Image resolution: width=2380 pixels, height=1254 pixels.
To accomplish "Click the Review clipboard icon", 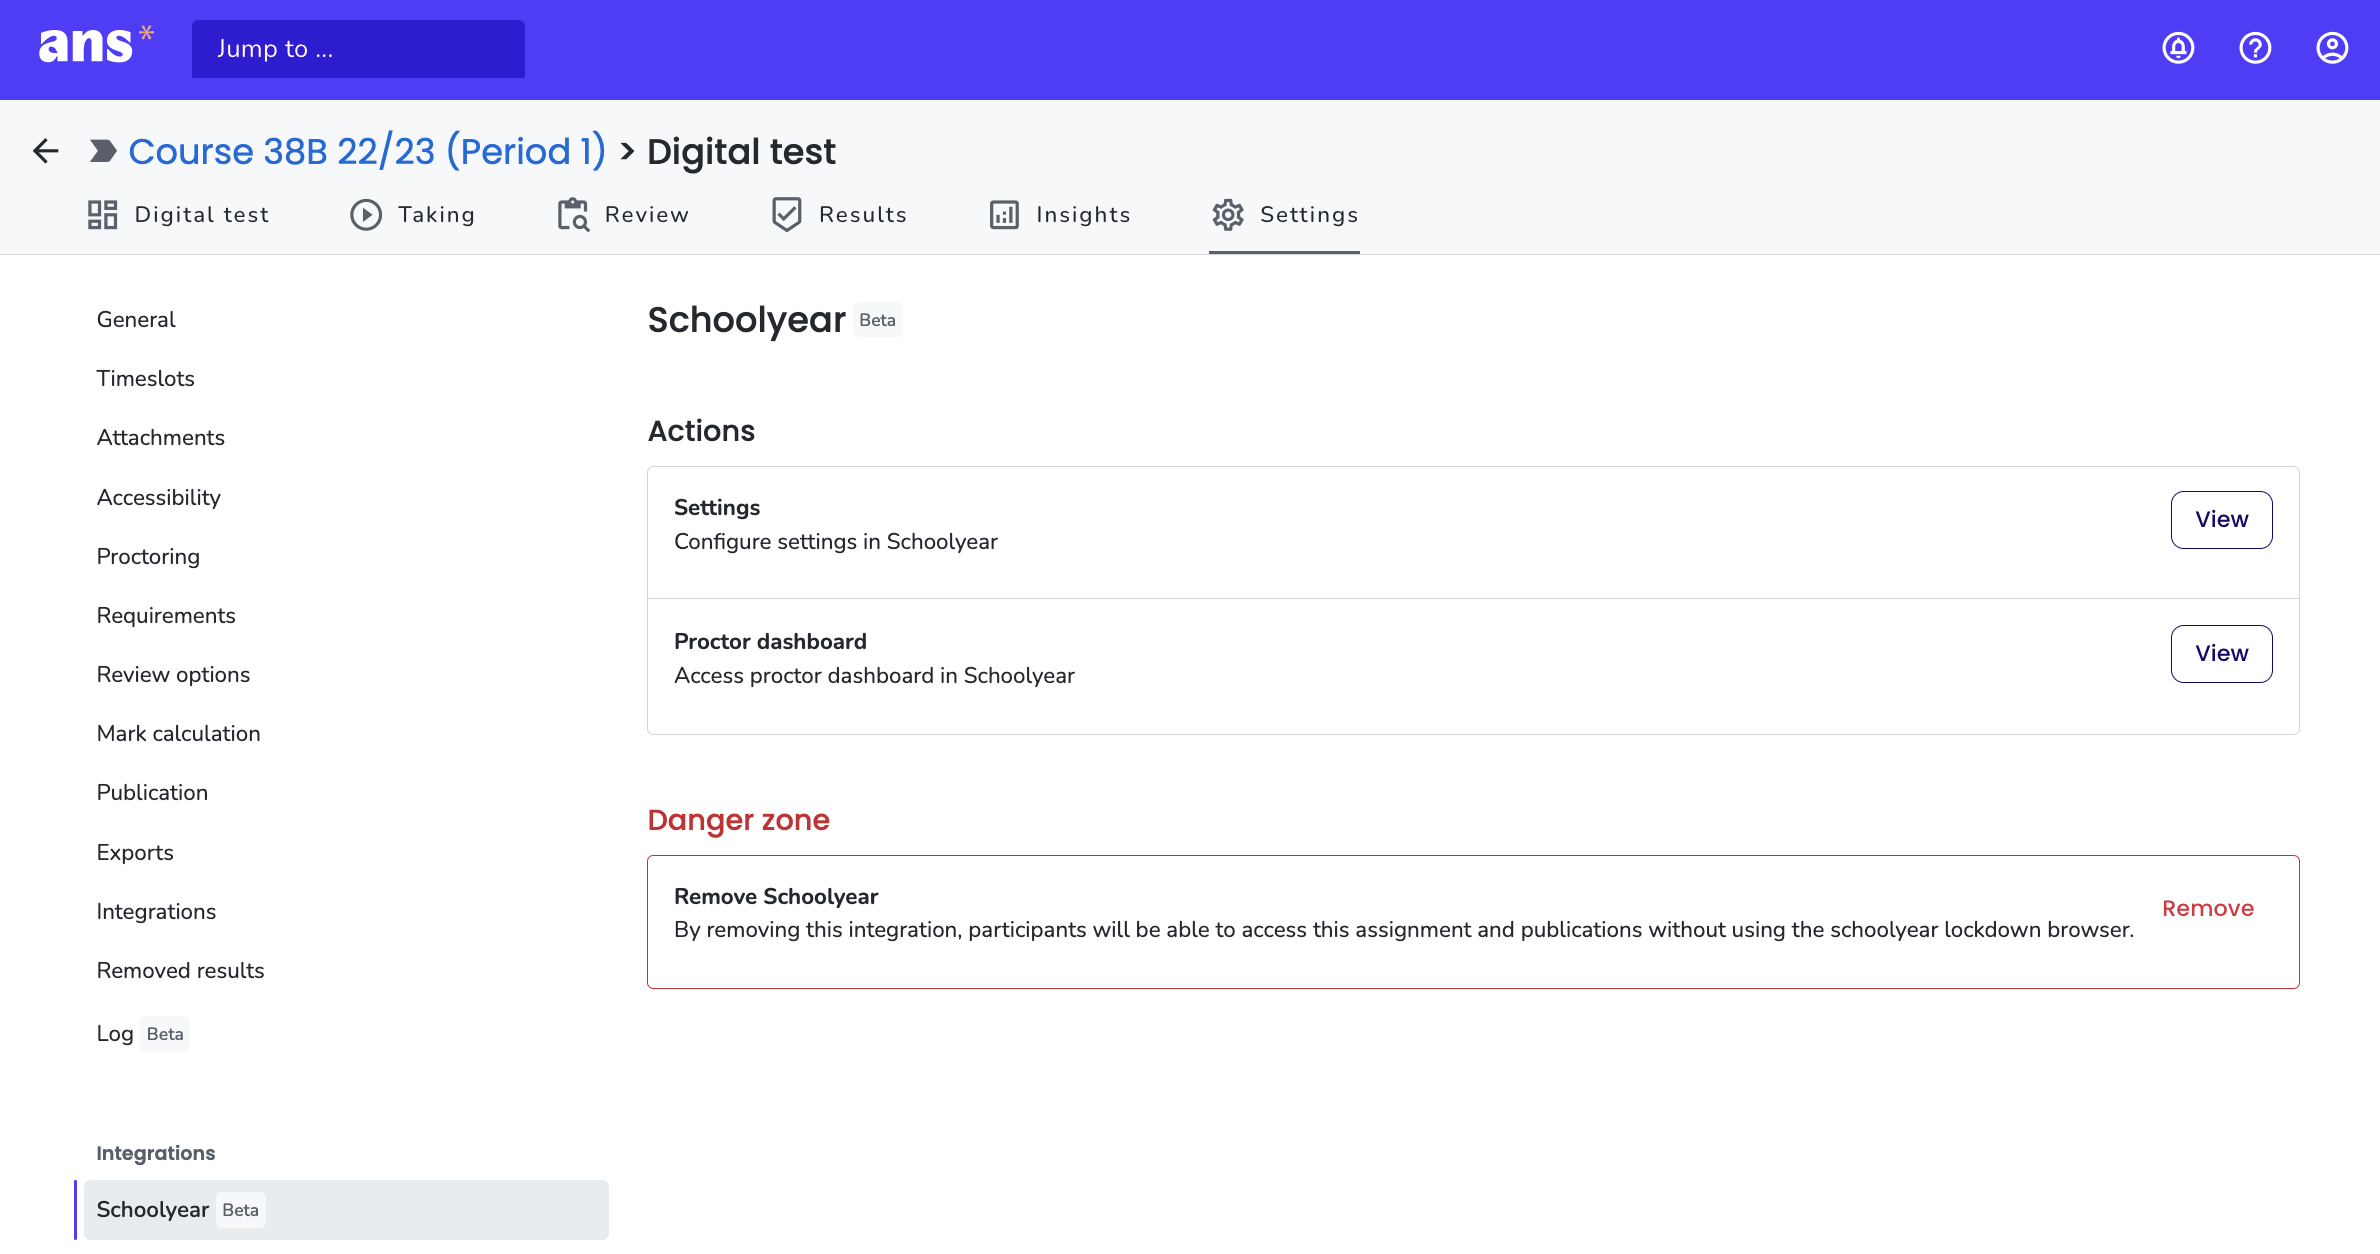I will 573,214.
